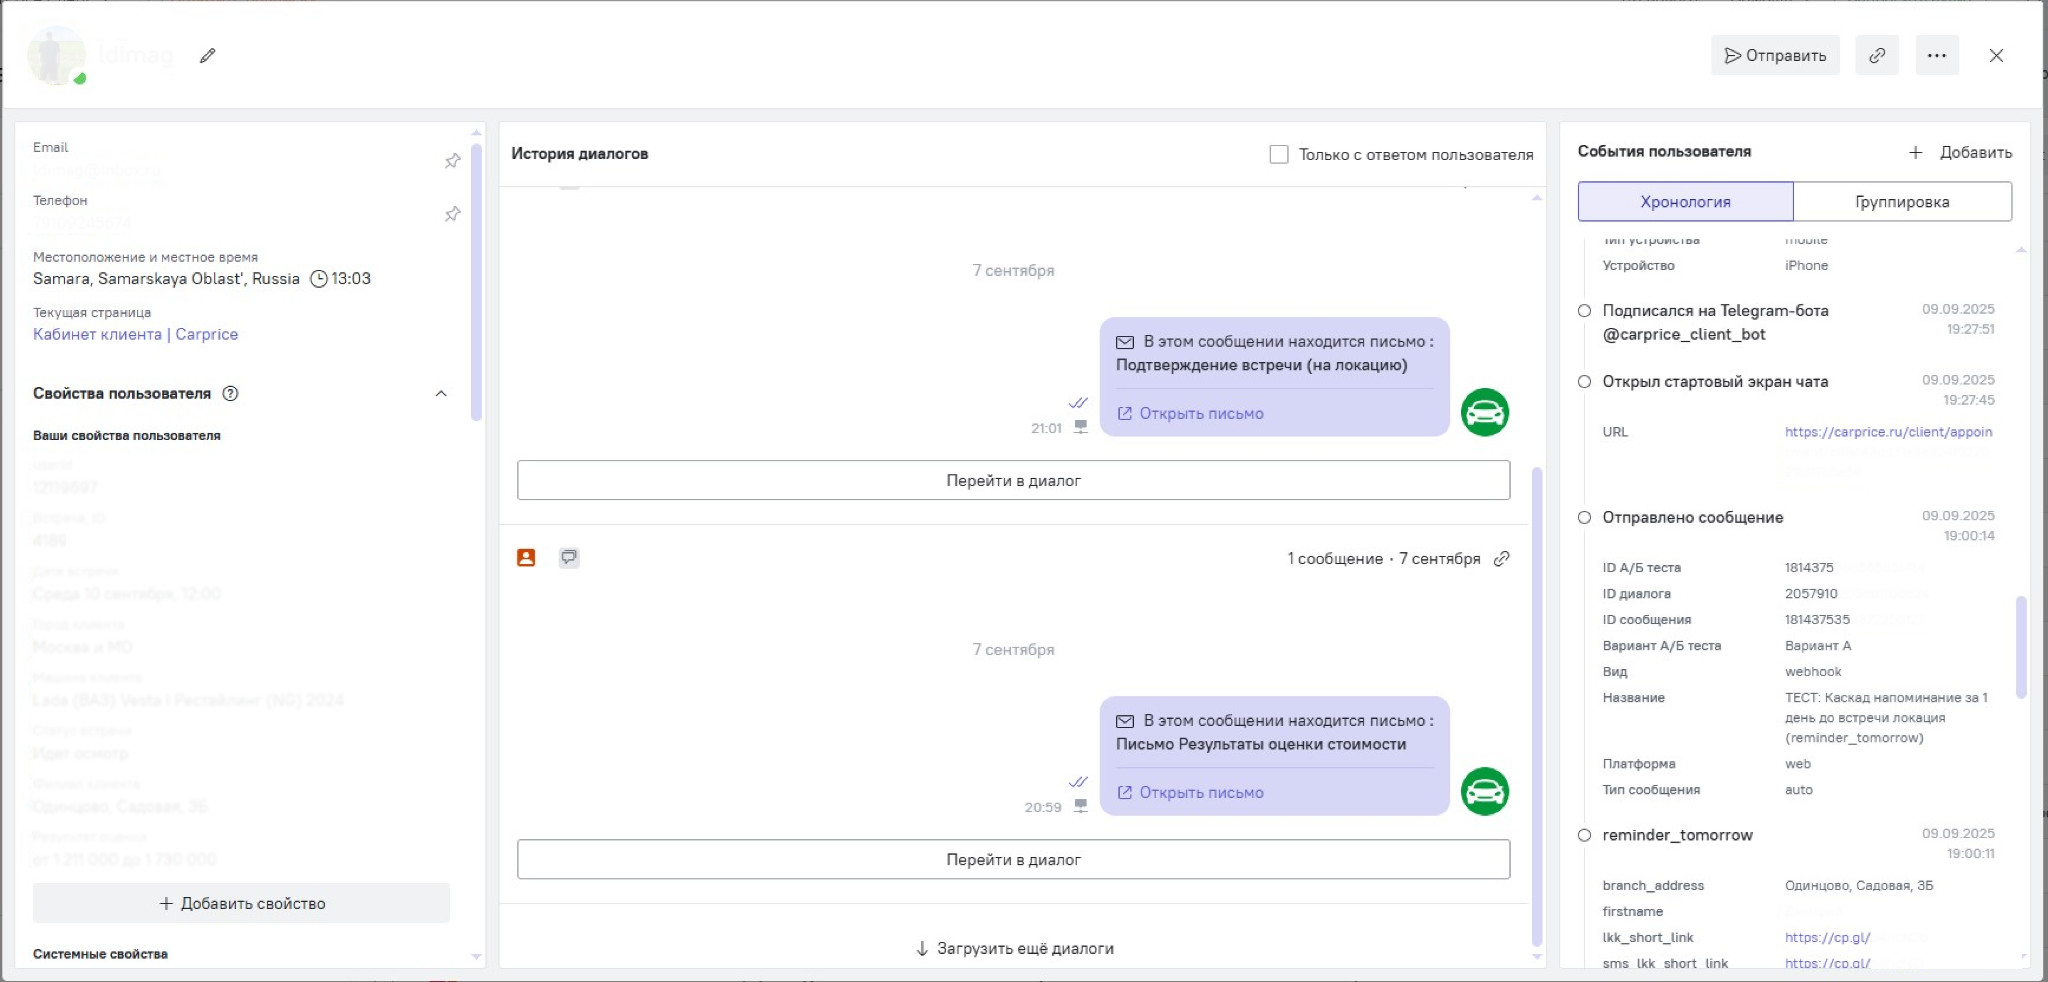Pin the Email field
2048x982 pixels.
pos(453,161)
